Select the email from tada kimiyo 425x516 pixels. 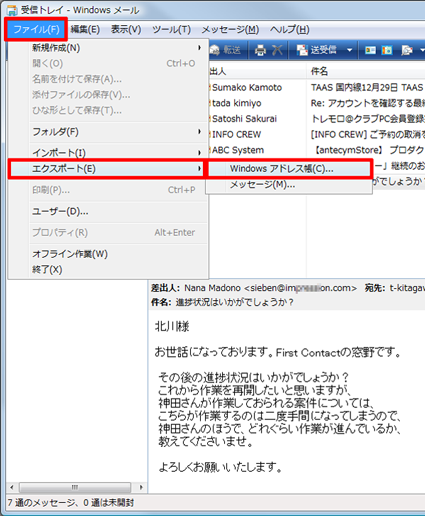click(x=237, y=103)
